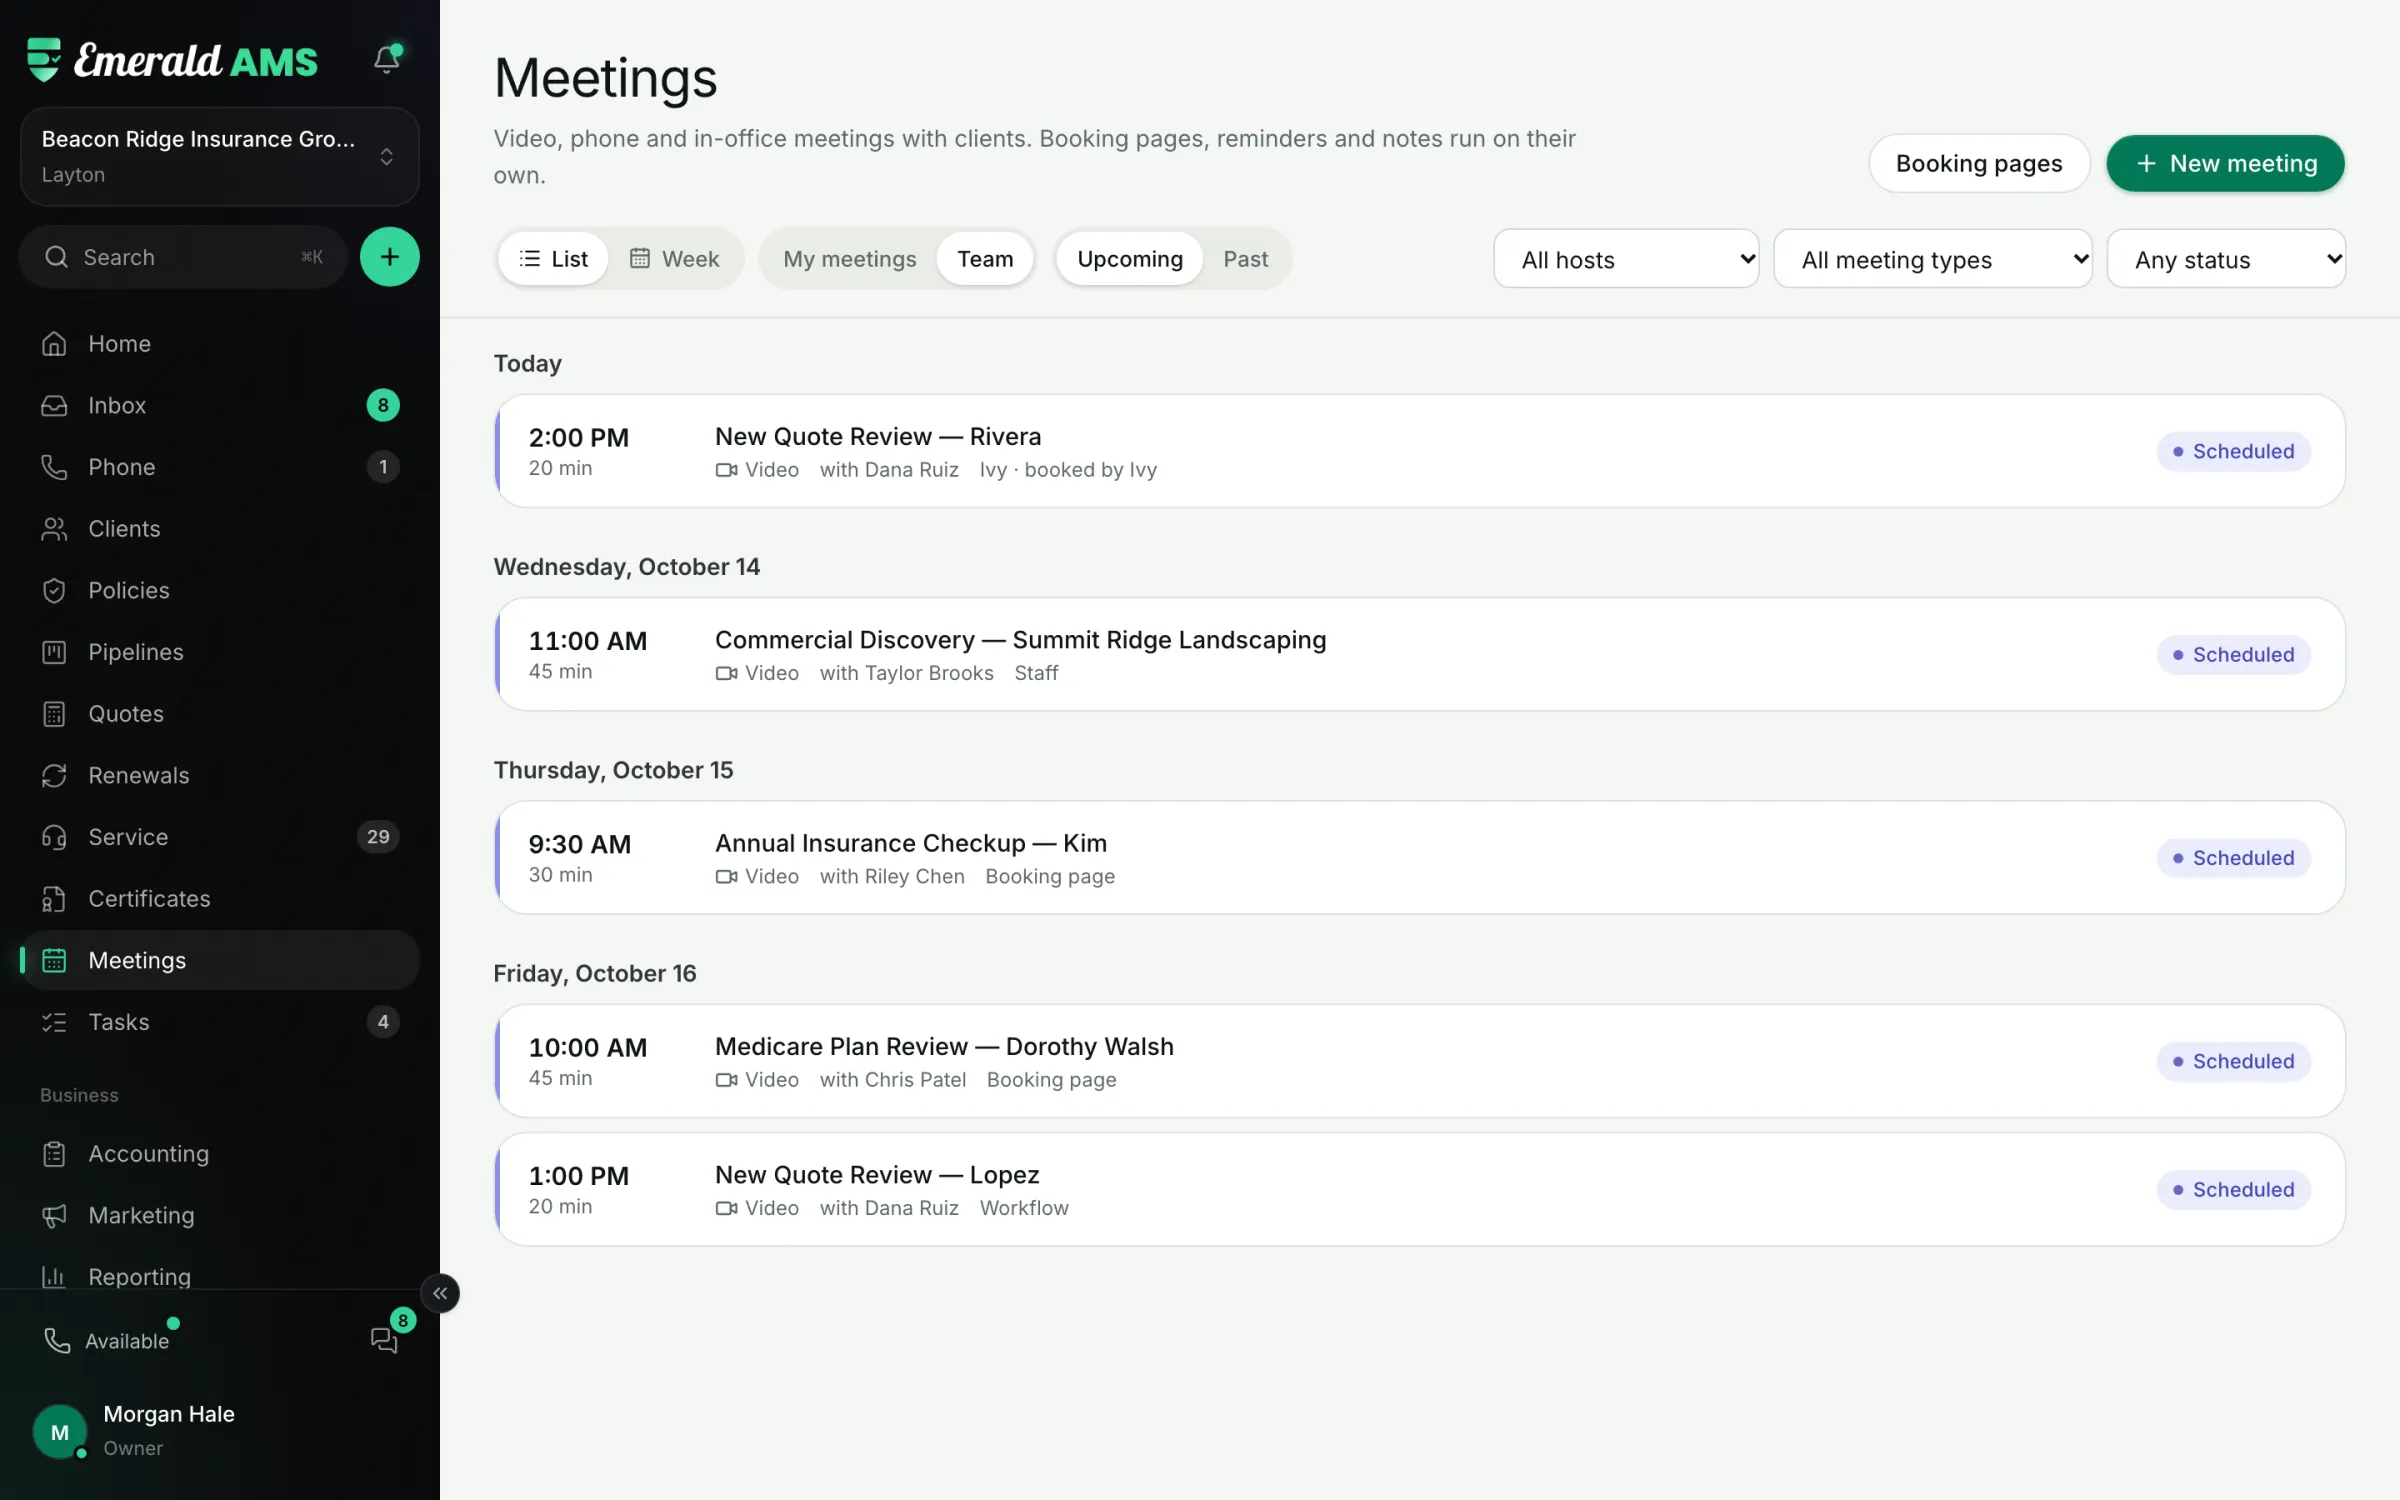Open Pipelines page
Image resolution: width=2400 pixels, height=1500 pixels.
pyautogui.click(x=220, y=652)
